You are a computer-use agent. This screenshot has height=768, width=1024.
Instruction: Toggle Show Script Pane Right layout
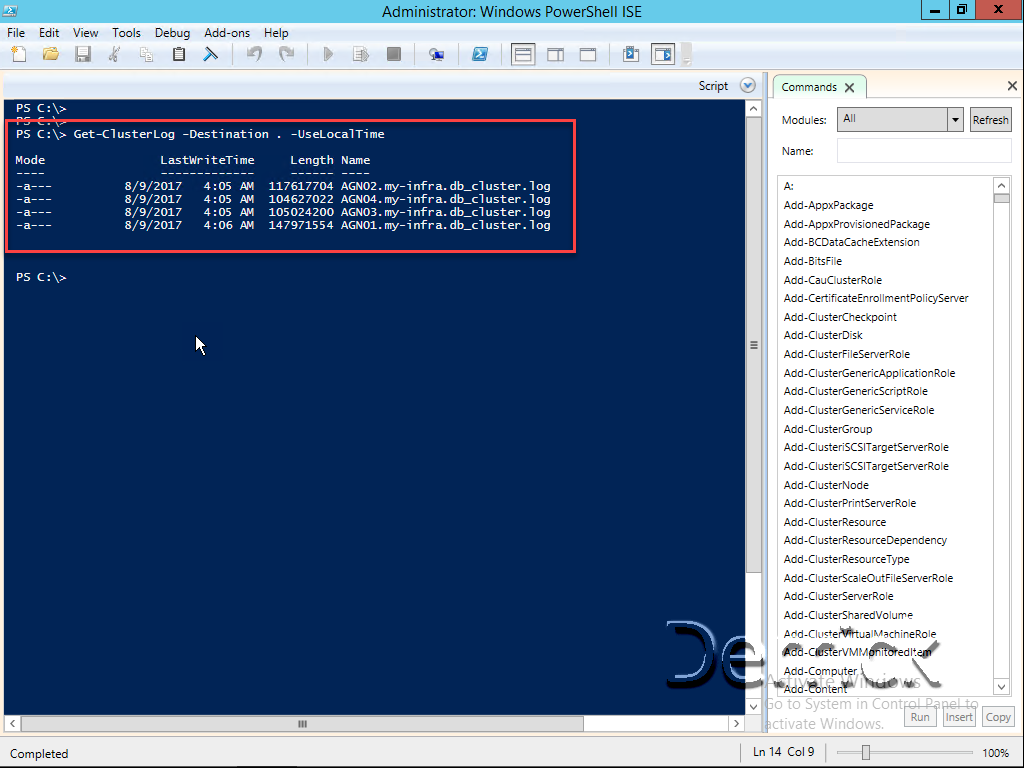coord(556,54)
